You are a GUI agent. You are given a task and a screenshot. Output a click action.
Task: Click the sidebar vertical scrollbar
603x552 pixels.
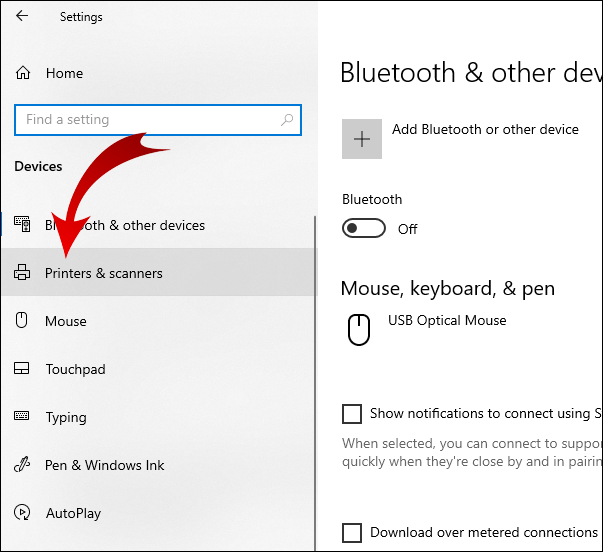click(315, 383)
